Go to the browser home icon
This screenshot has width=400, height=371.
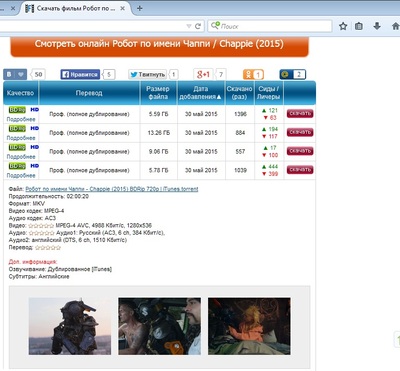click(396, 26)
